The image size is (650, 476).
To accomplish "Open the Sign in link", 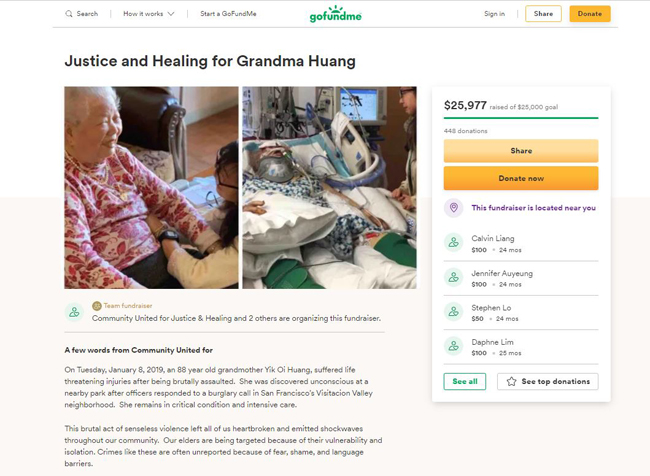I will [x=494, y=14].
